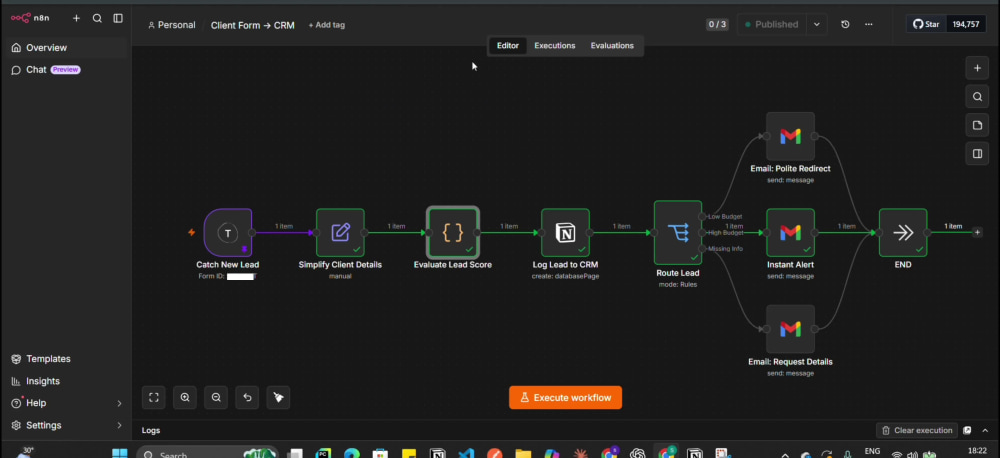This screenshot has height=458, width=1000.
Task: Open the Overview page
Action: (66, 48)
